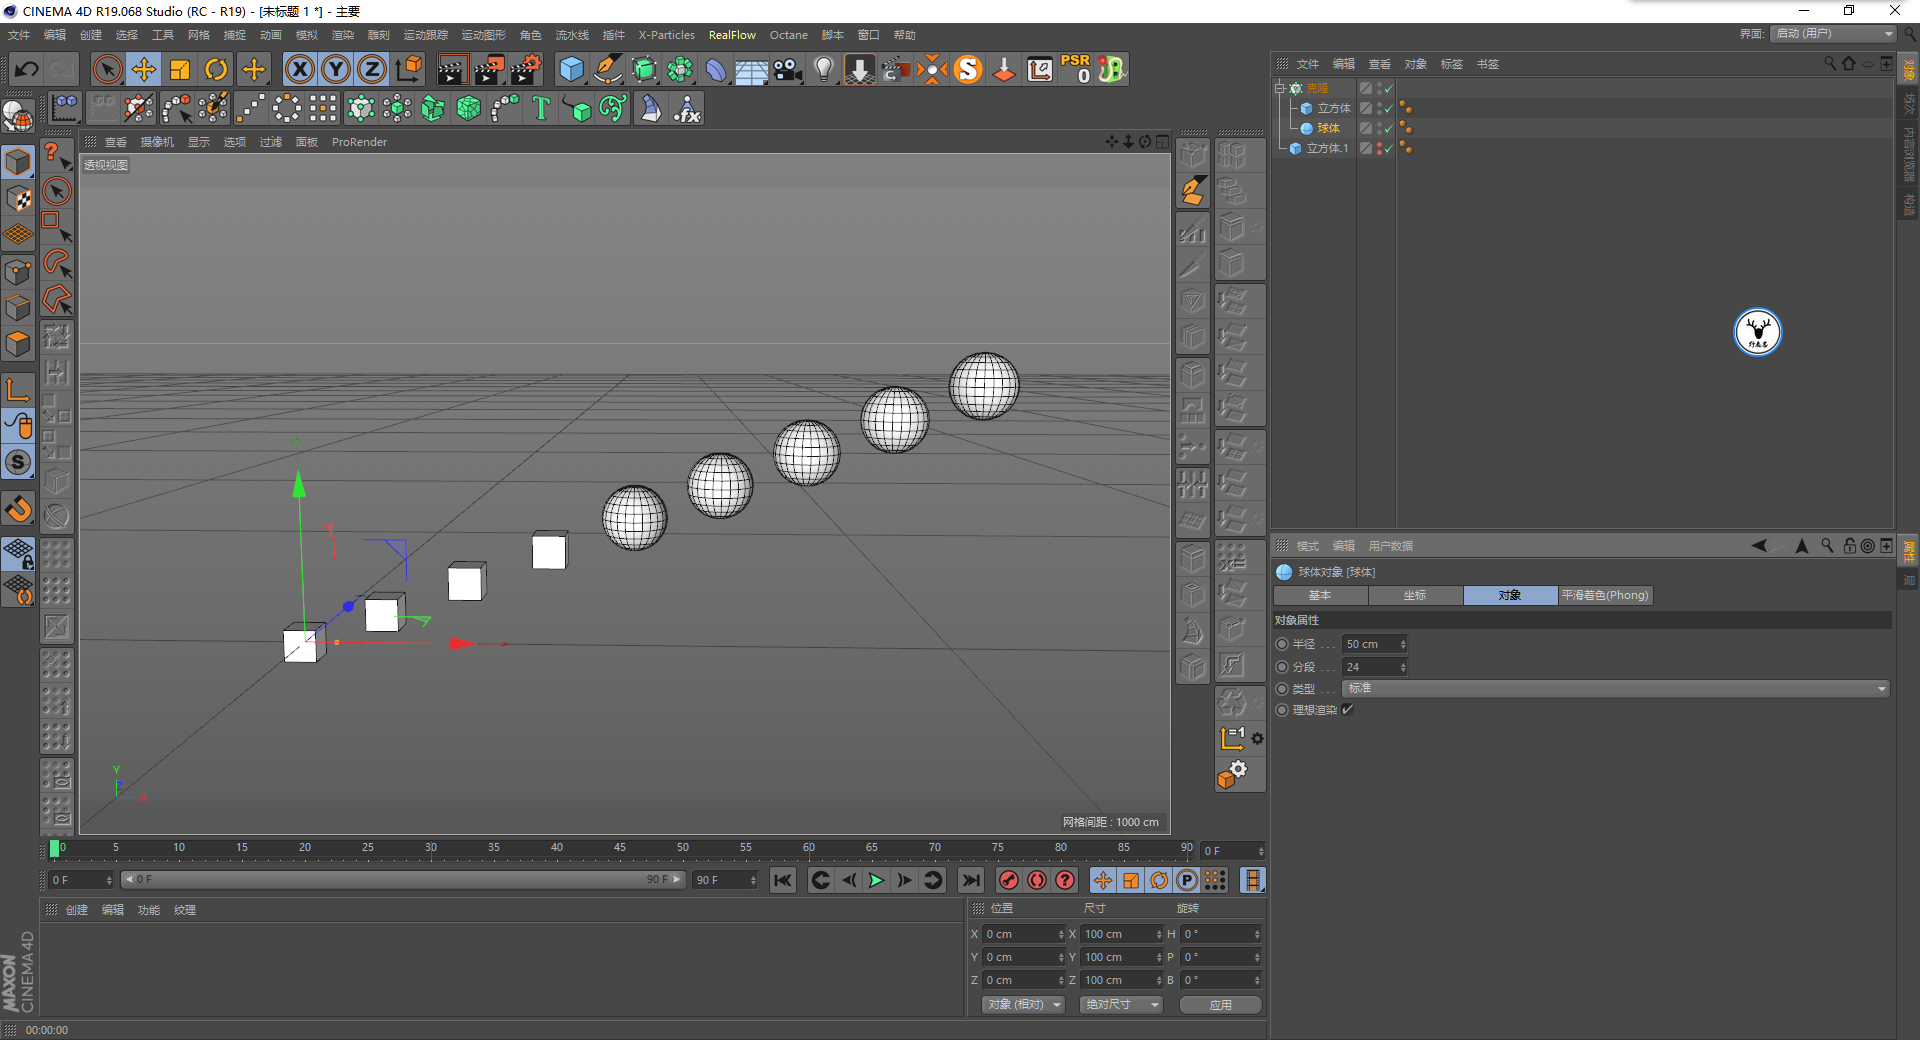Select the 立方体.1 object in Object Manager

[1327, 148]
